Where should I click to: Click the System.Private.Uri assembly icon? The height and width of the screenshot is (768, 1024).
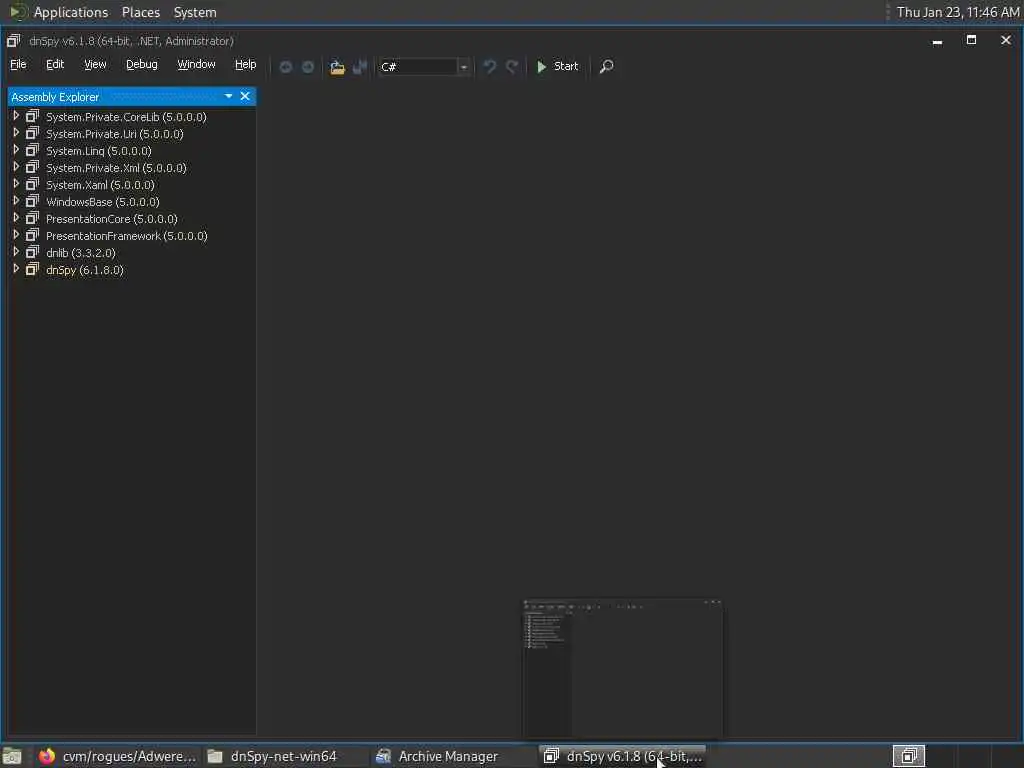(x=32, y=133)
